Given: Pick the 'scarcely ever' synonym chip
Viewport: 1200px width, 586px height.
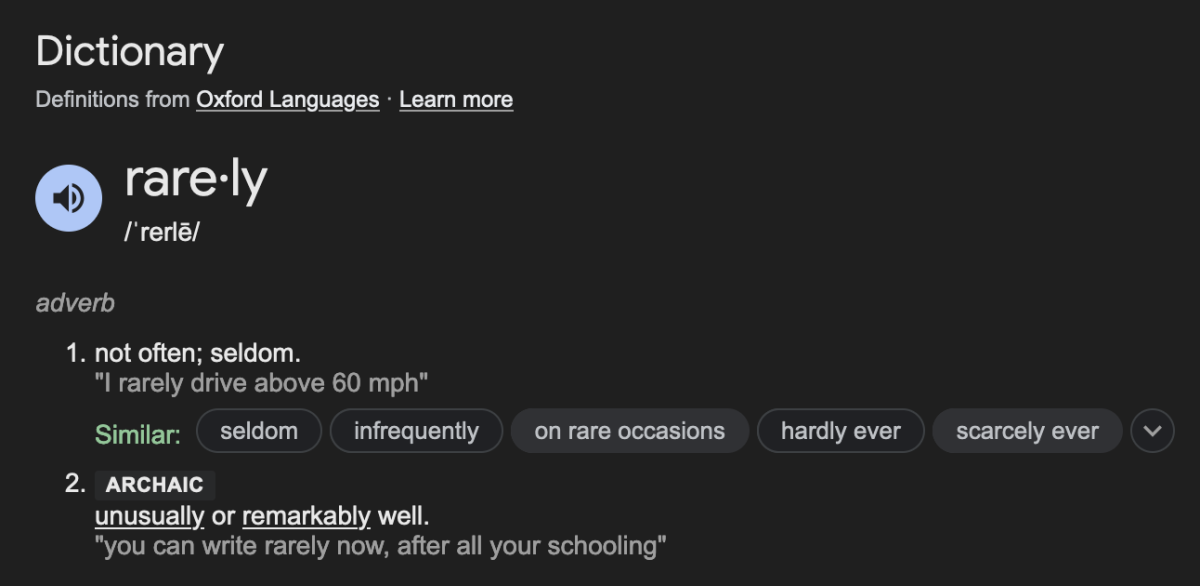Looking at the screenshot, I should pyautogui.click(x=1027, y=431).
